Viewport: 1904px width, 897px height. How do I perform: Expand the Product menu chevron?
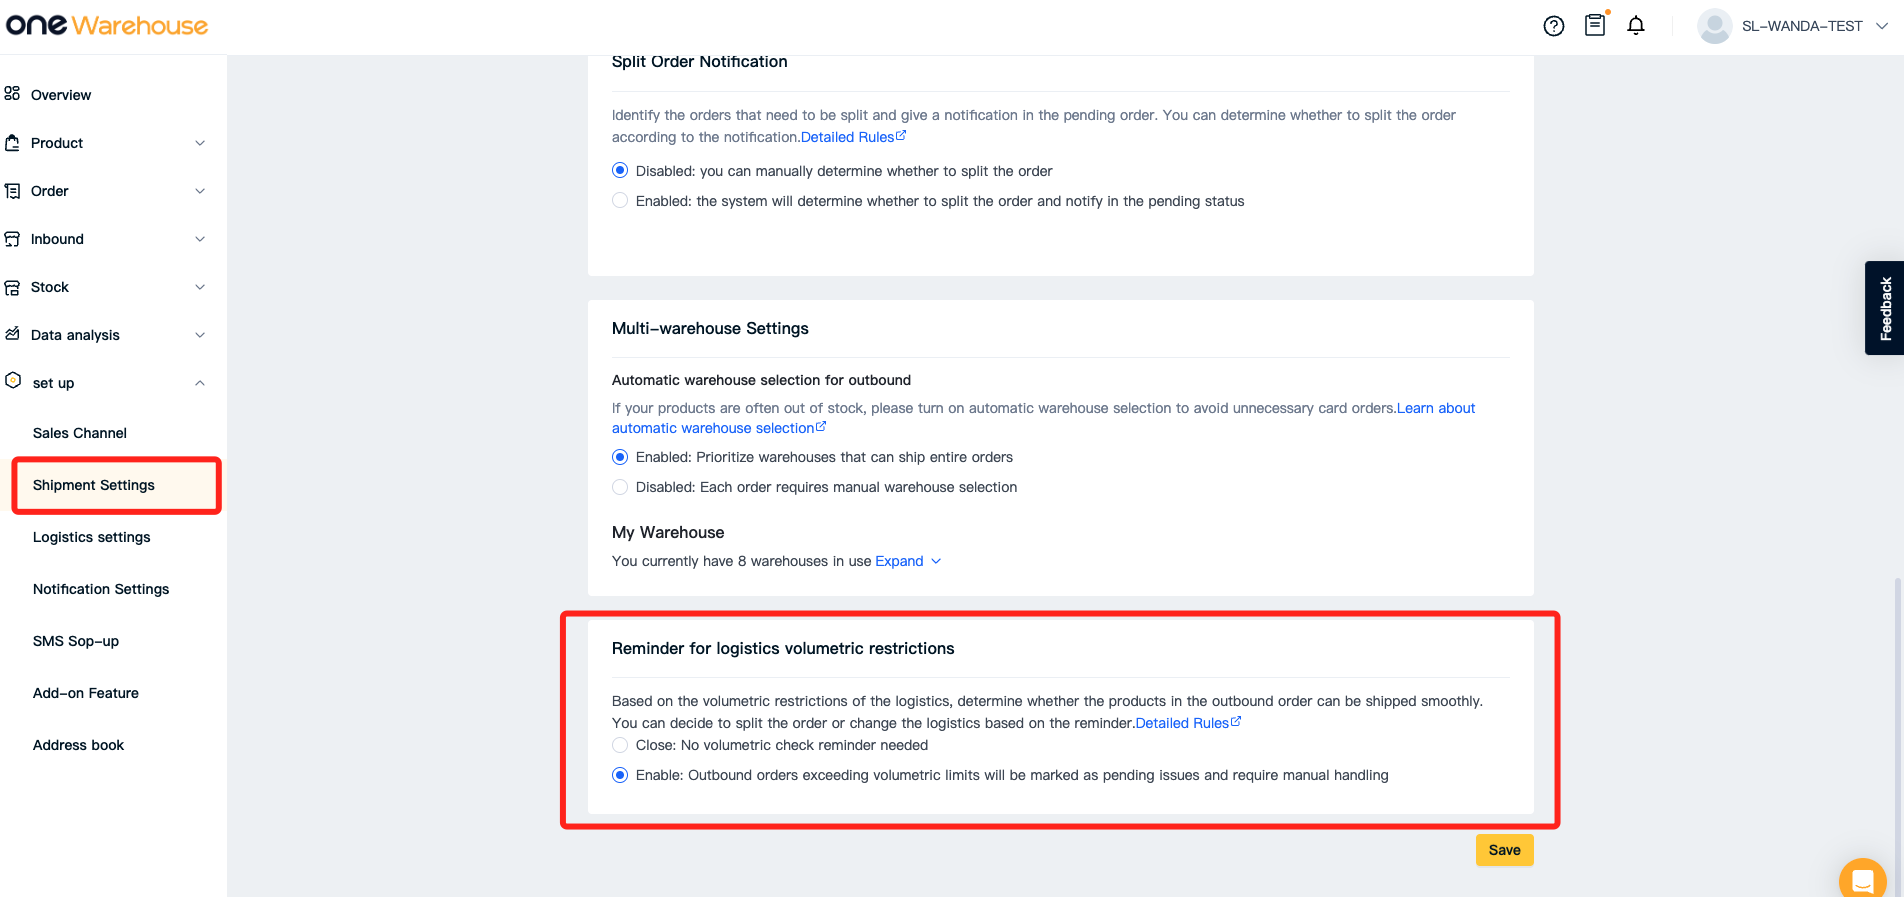click(200, 143)
